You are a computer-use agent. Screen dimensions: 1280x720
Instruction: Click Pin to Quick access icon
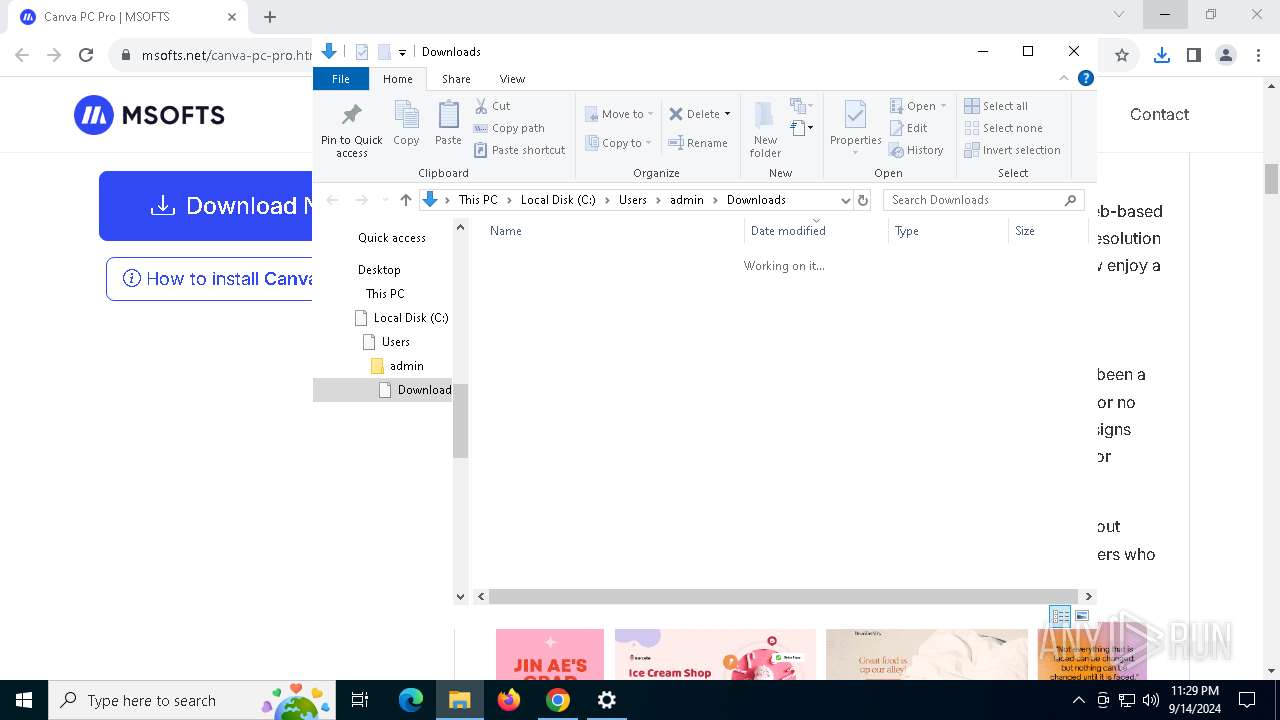pyautogui.click(x=351, y=130)
